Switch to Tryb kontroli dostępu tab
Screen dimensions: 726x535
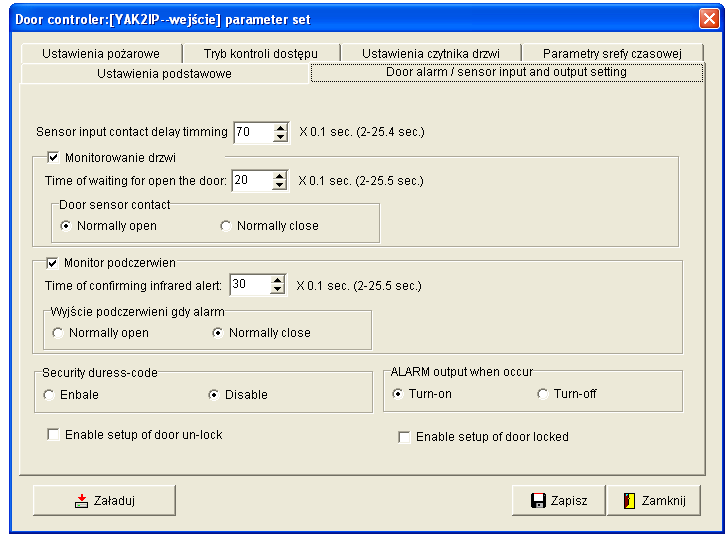261,54
